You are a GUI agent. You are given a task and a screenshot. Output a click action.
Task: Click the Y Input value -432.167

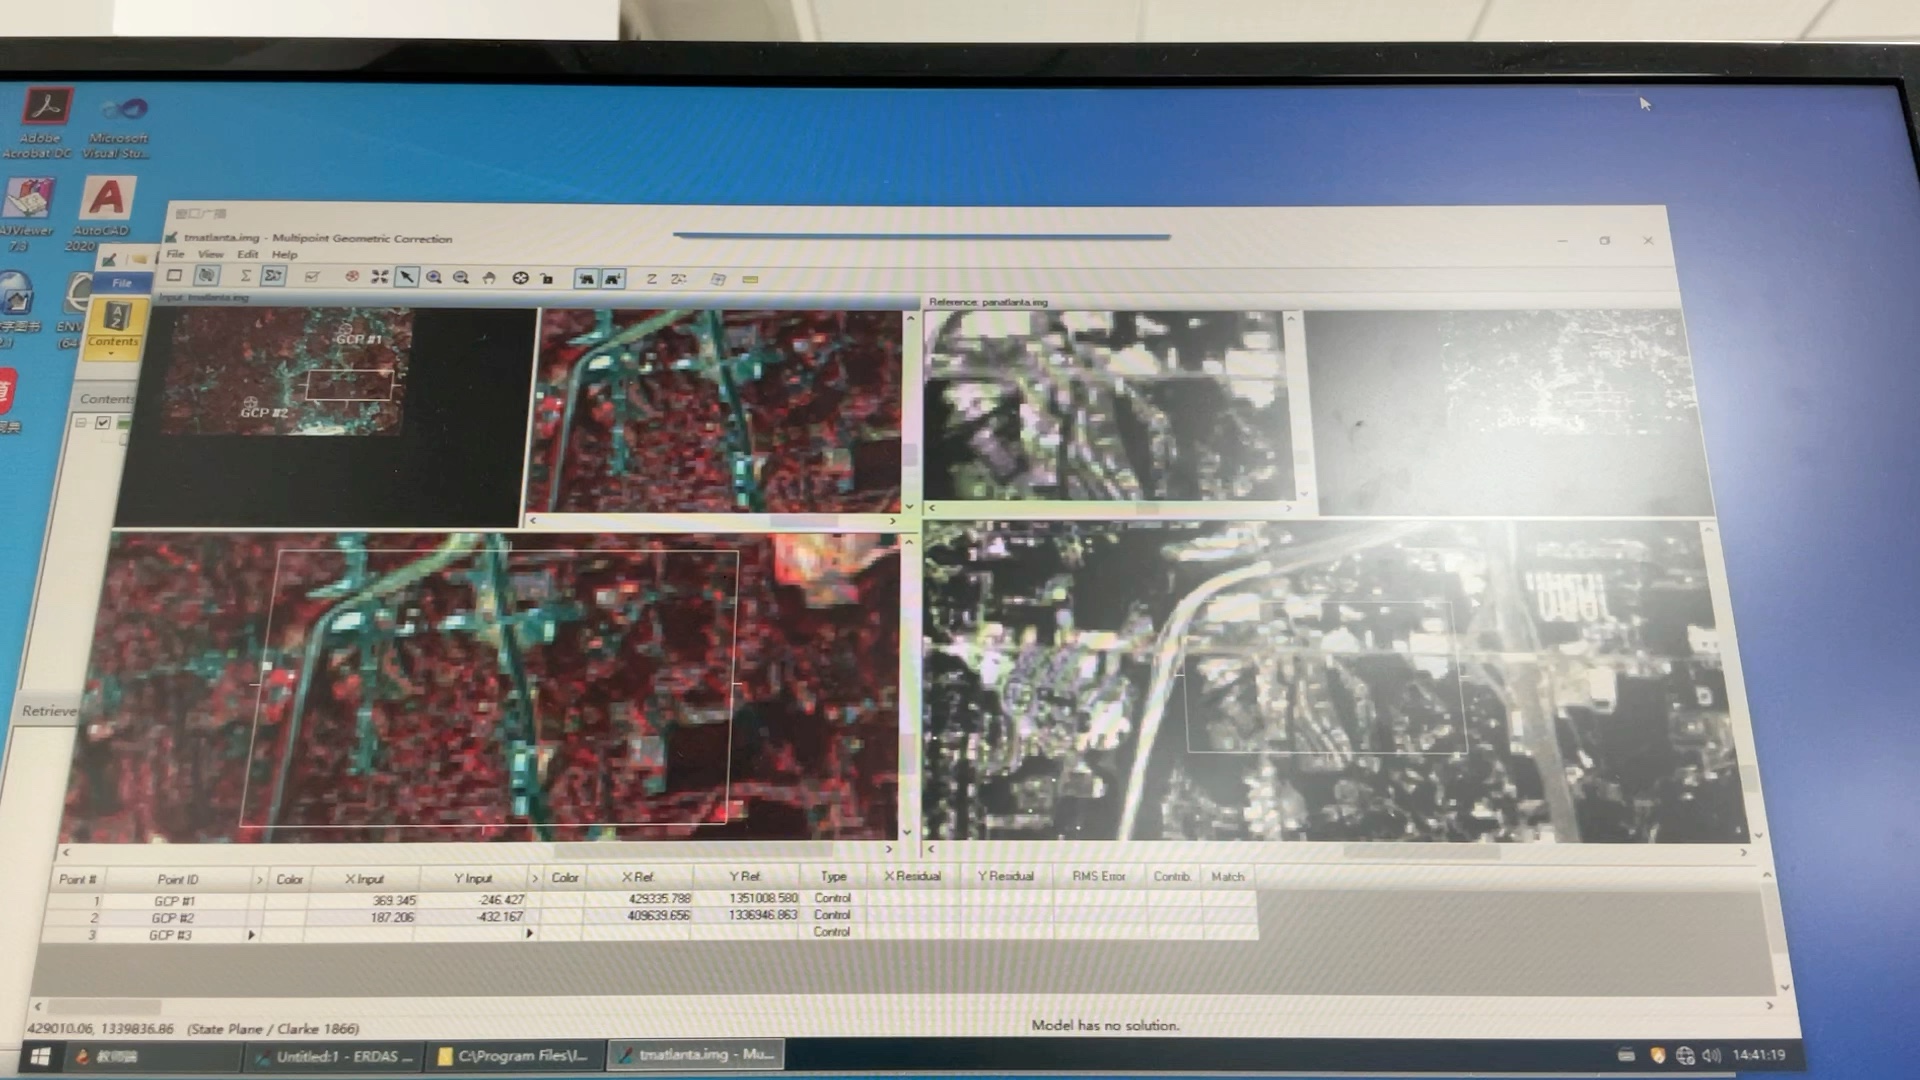tap(499, 916)
